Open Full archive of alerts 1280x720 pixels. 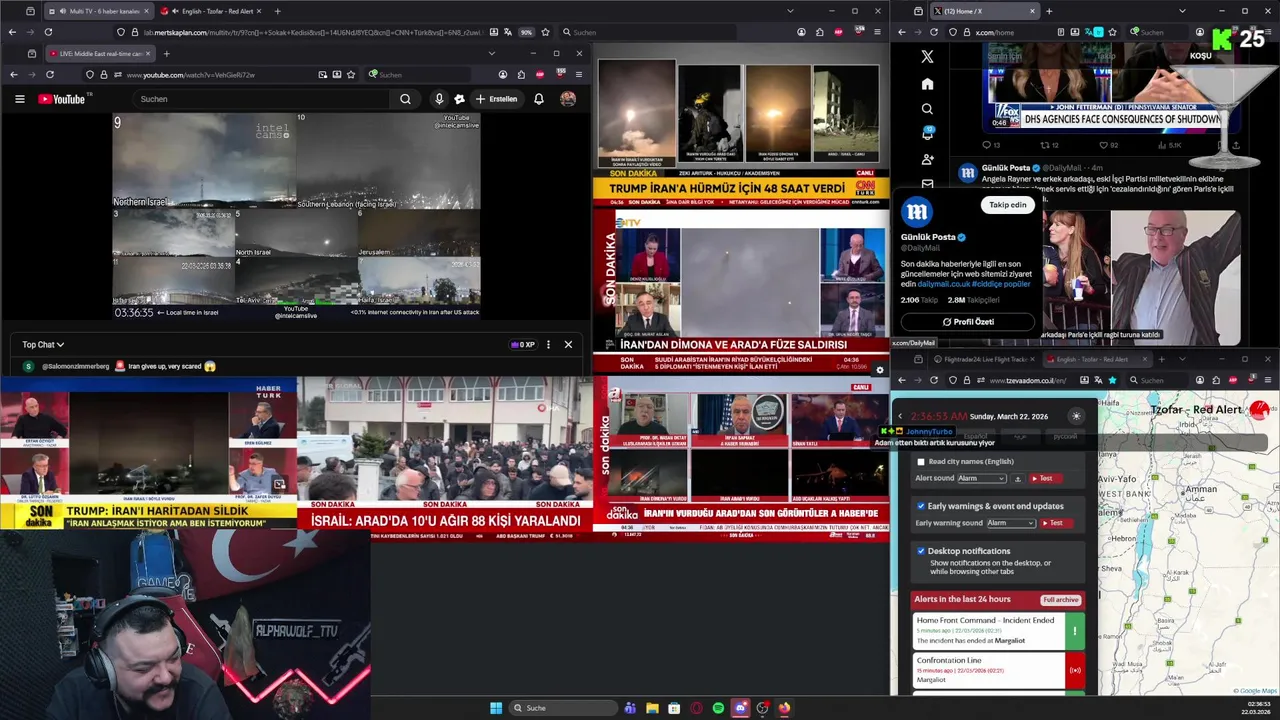1060,600
